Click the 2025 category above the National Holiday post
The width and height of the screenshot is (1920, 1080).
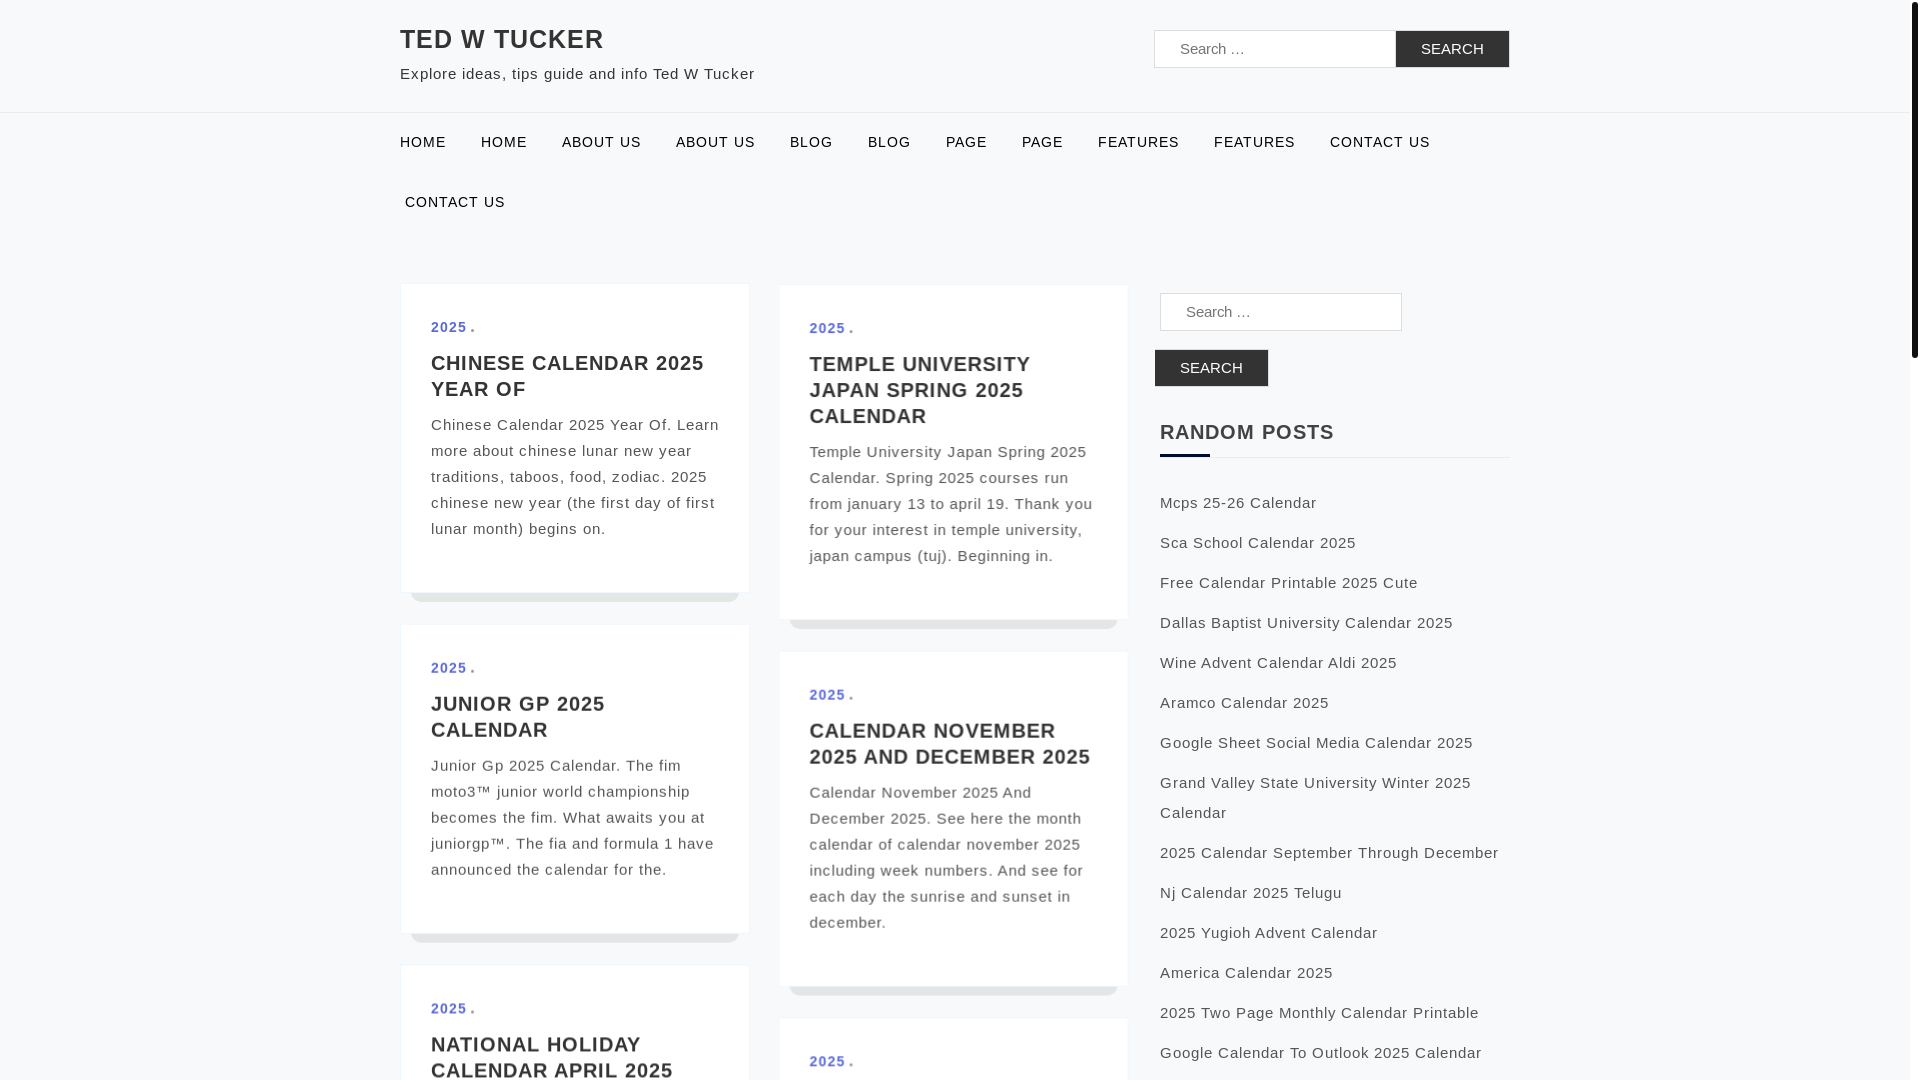click(449, 1009)
